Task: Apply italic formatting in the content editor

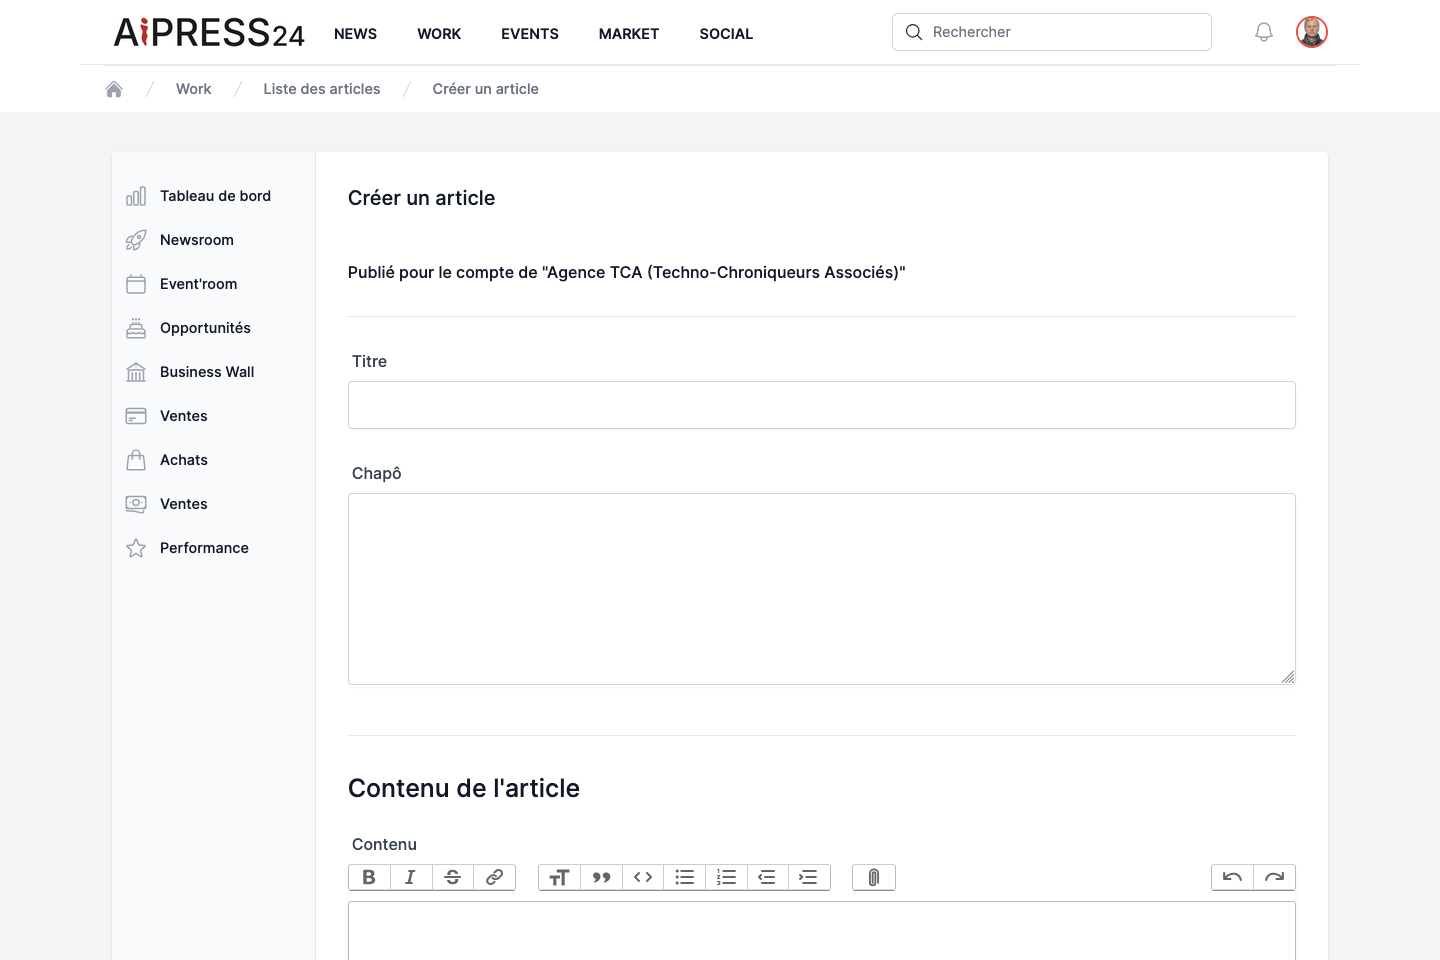Action: pyautogui.click(x=411, y=877)
